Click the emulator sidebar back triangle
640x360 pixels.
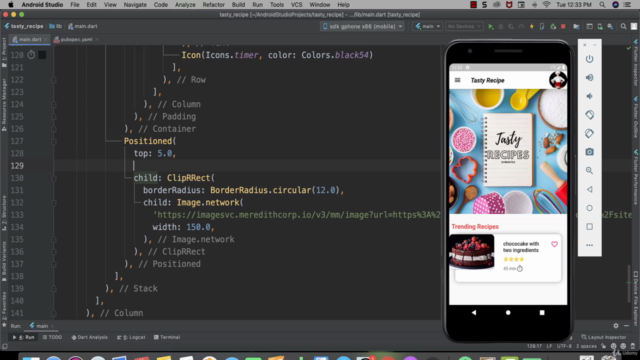(x=589, y=189)
